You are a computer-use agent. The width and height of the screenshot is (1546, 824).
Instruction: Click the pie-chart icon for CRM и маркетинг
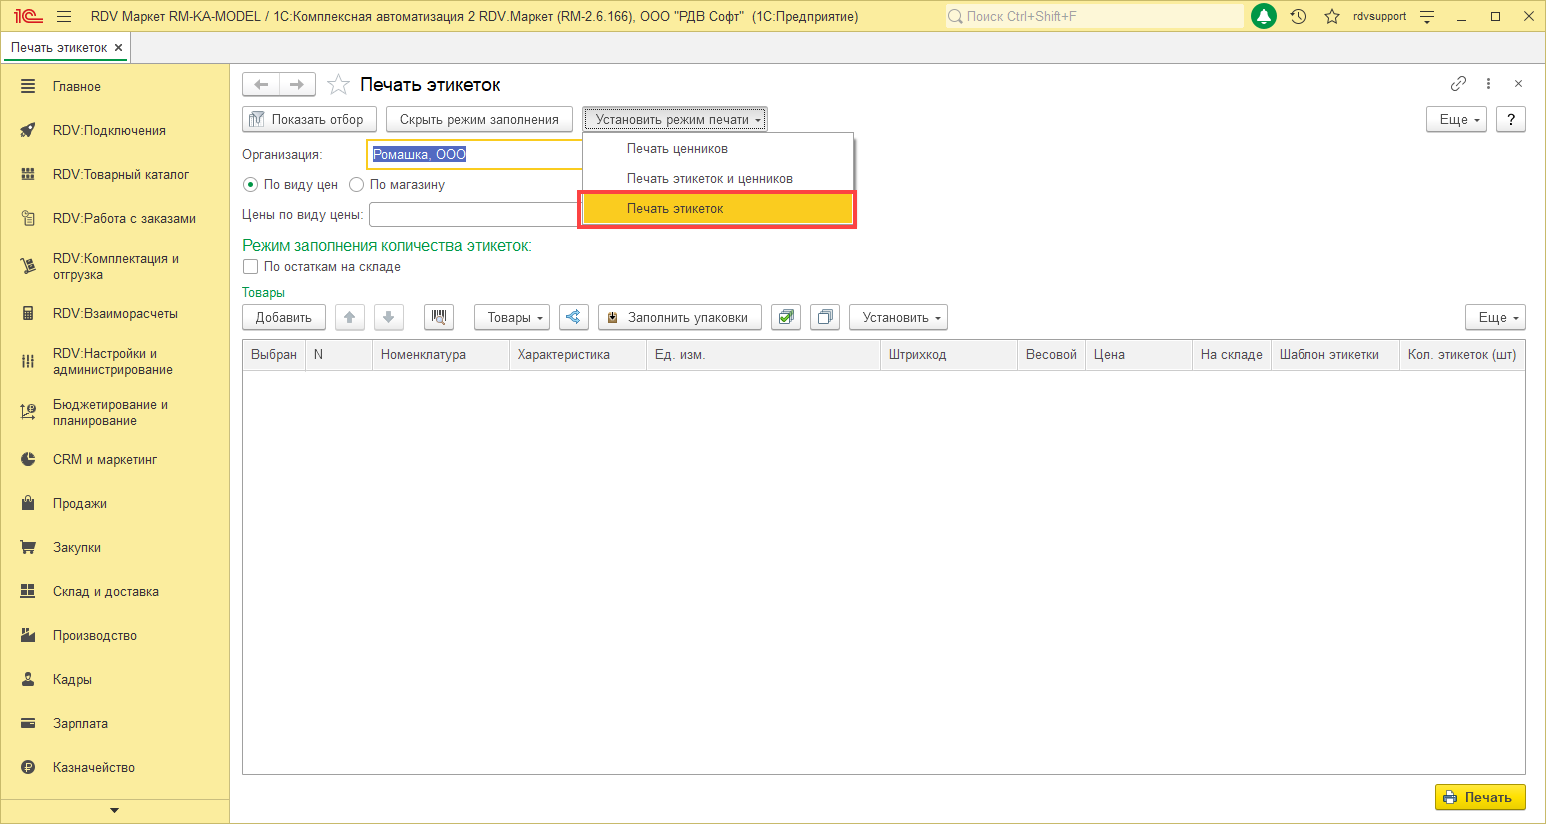pos(28,459)
